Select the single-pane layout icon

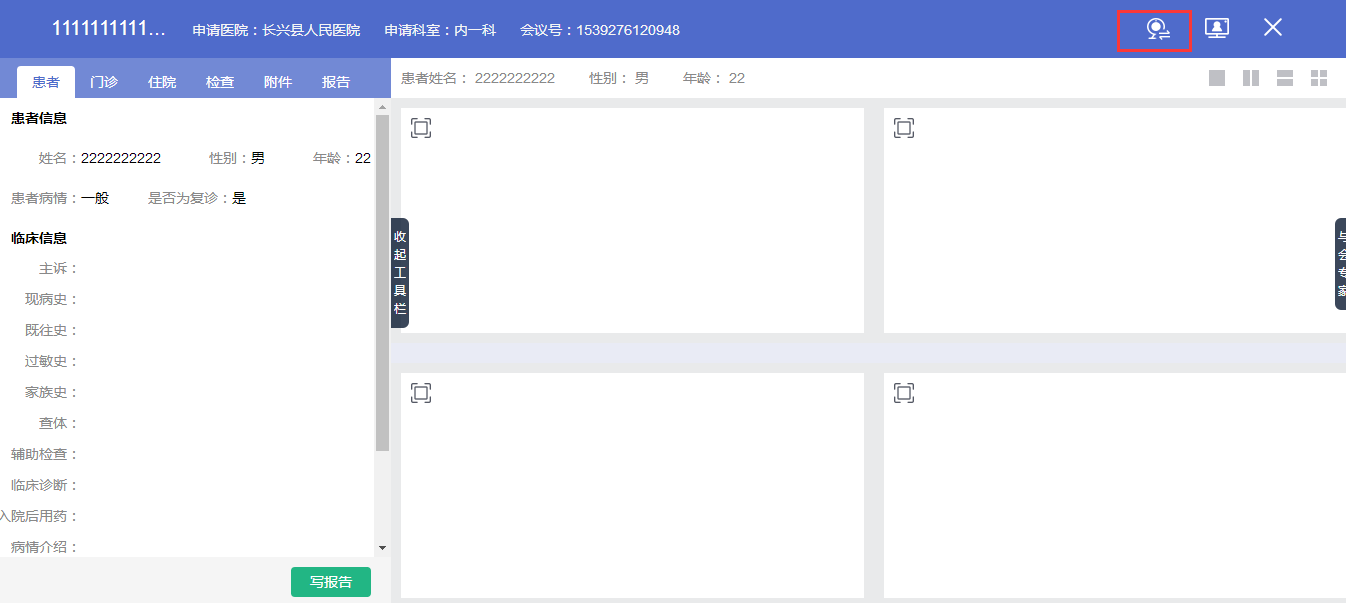tap(1217, 78)
